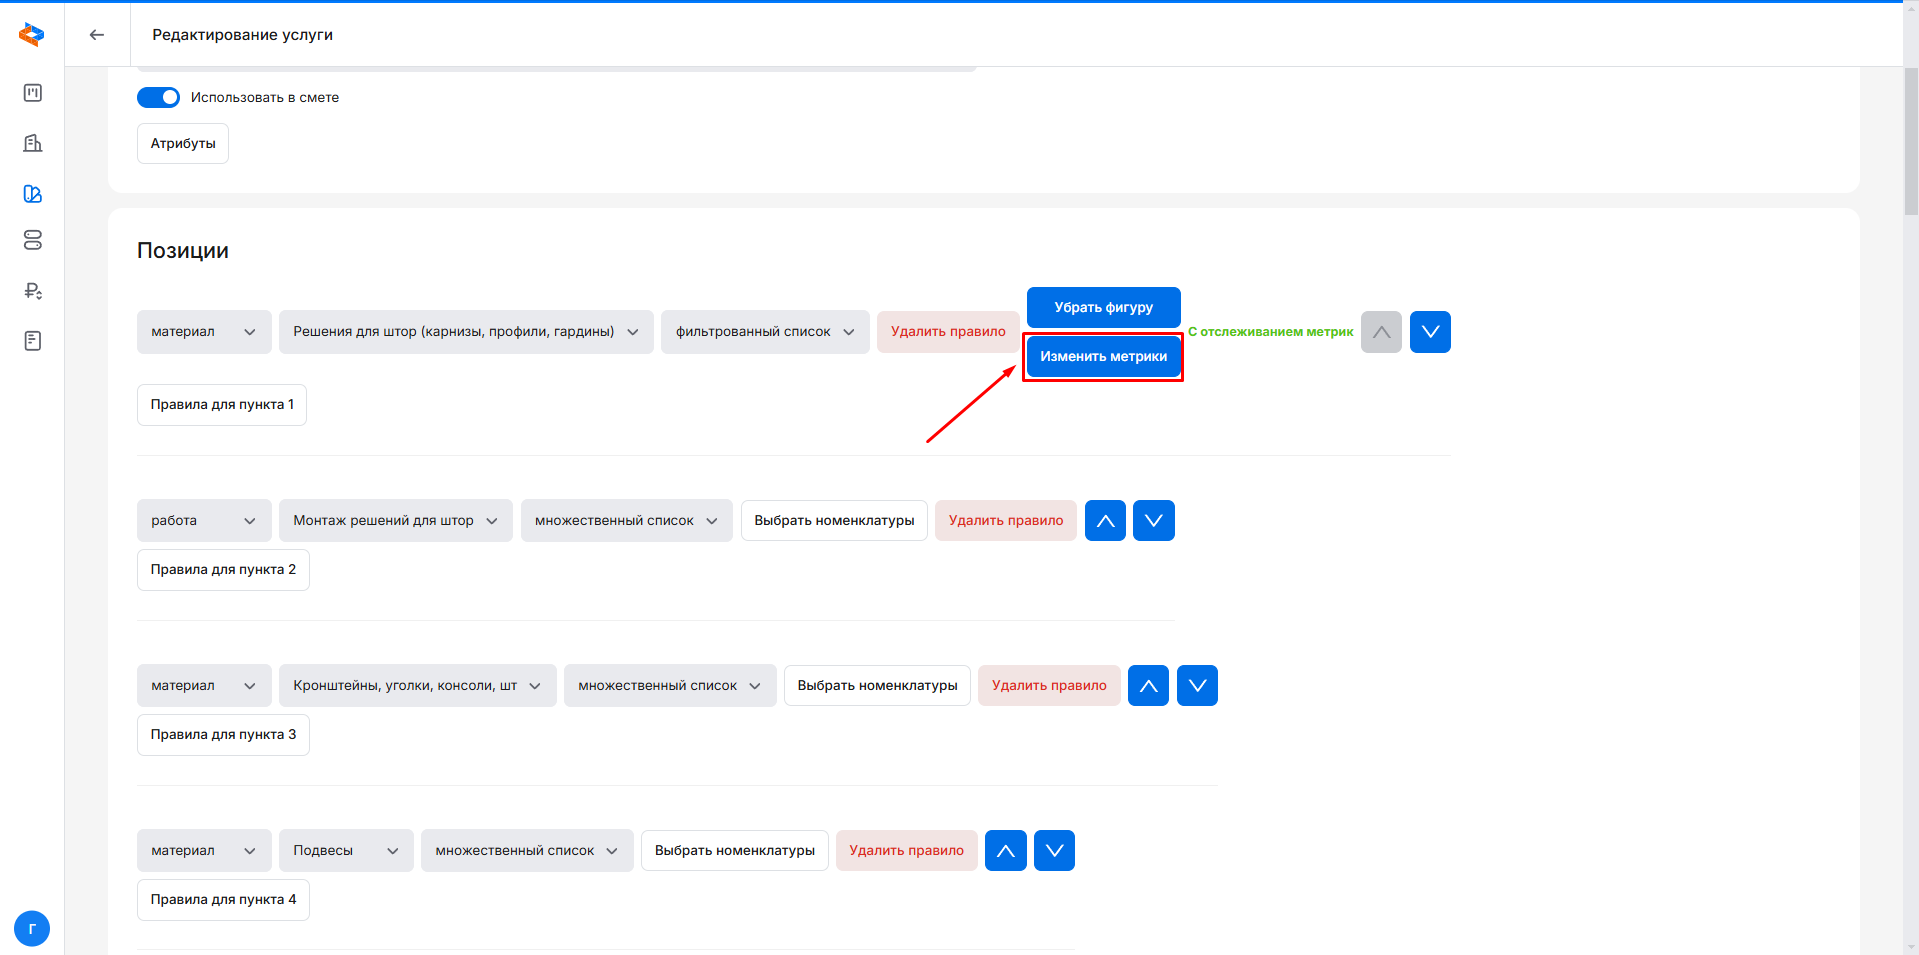The width and height of the screenshot is (1919, 955).
Task: Open the buildings sidebar icon
Action: pyautogui.click(x=33, y=143)
